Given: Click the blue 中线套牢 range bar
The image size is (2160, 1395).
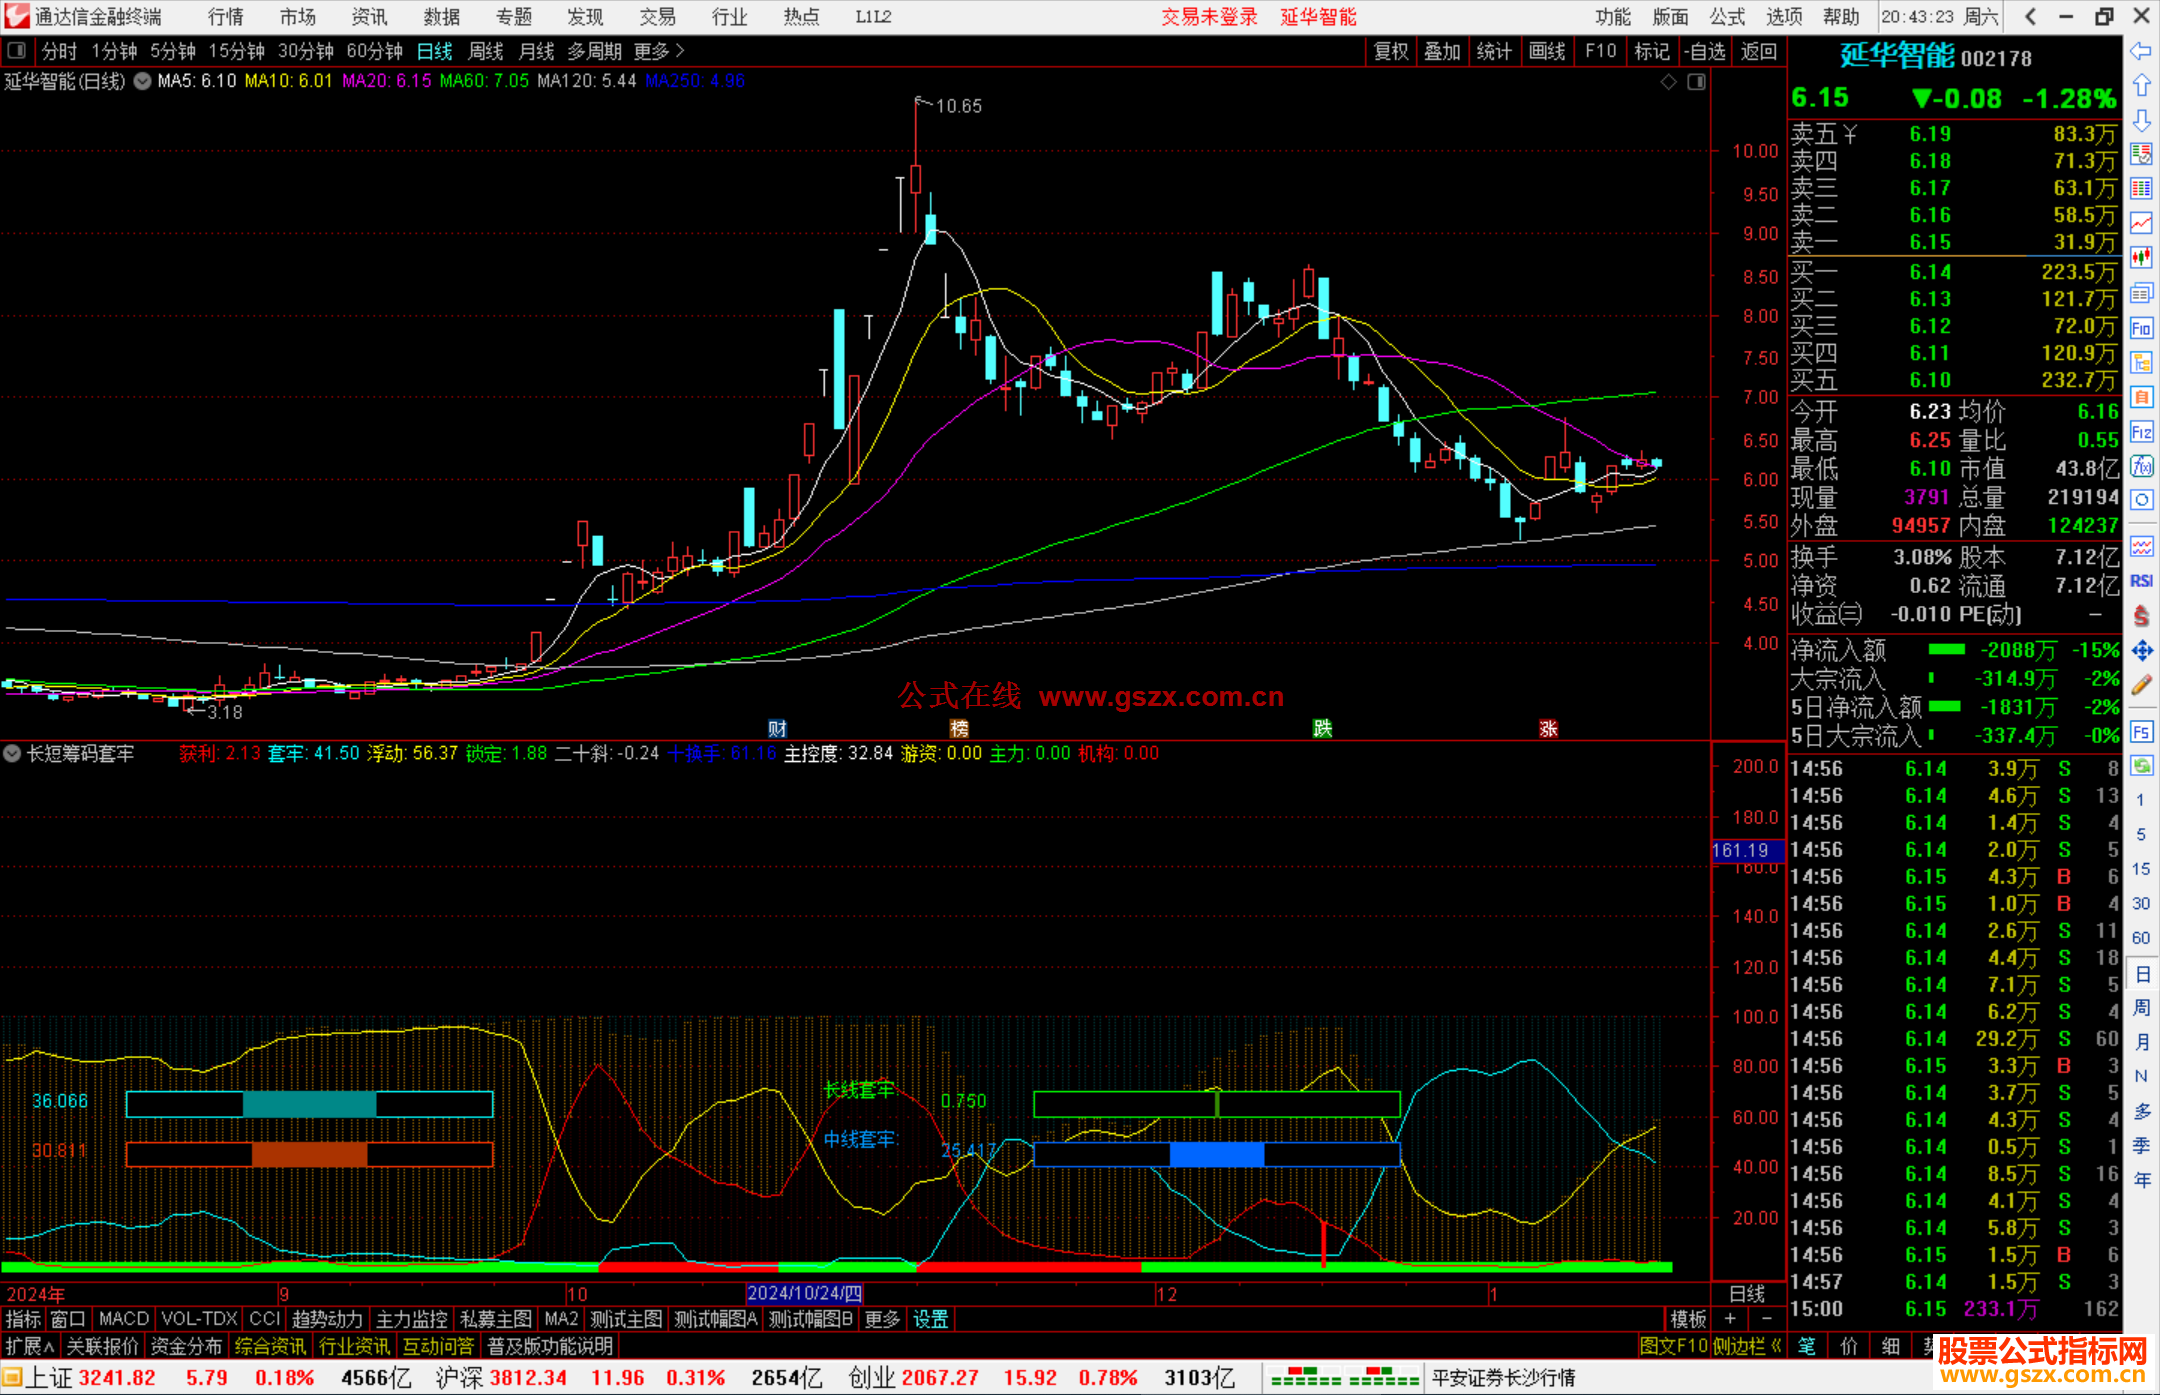Looking at the screenshot, I should [1217, 1154].
